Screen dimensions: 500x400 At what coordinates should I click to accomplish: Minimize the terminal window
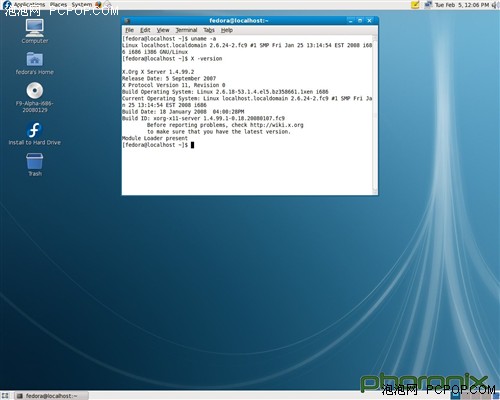(x=350, y=21)
